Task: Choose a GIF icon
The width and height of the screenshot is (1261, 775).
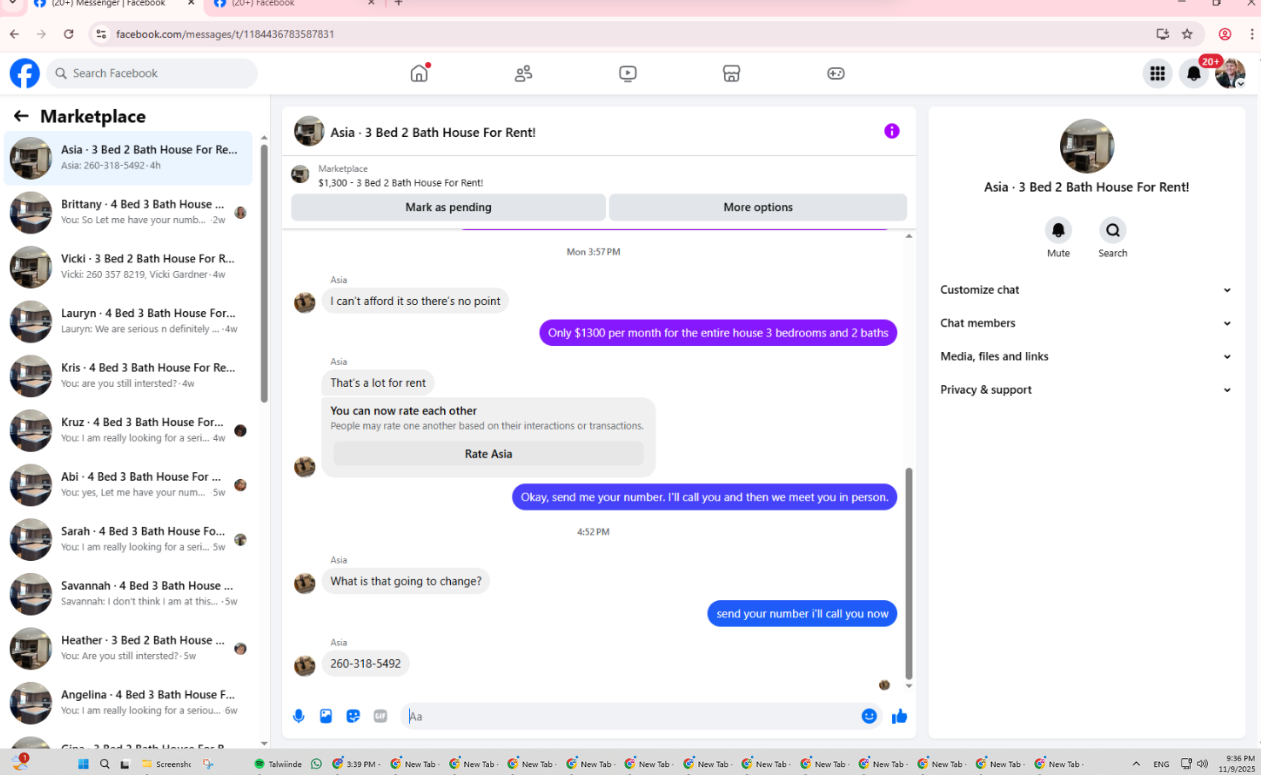Action: (x=380, y=716)
